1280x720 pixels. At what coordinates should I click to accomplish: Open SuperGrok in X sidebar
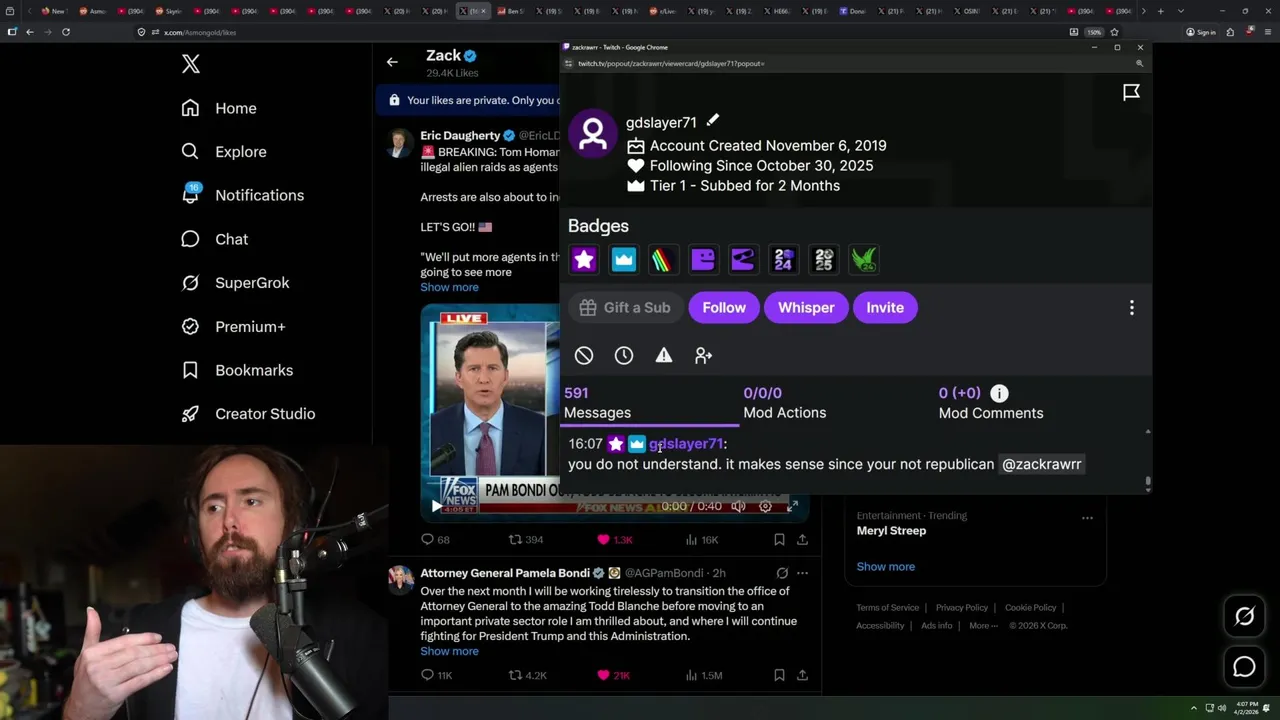(236, 283)
